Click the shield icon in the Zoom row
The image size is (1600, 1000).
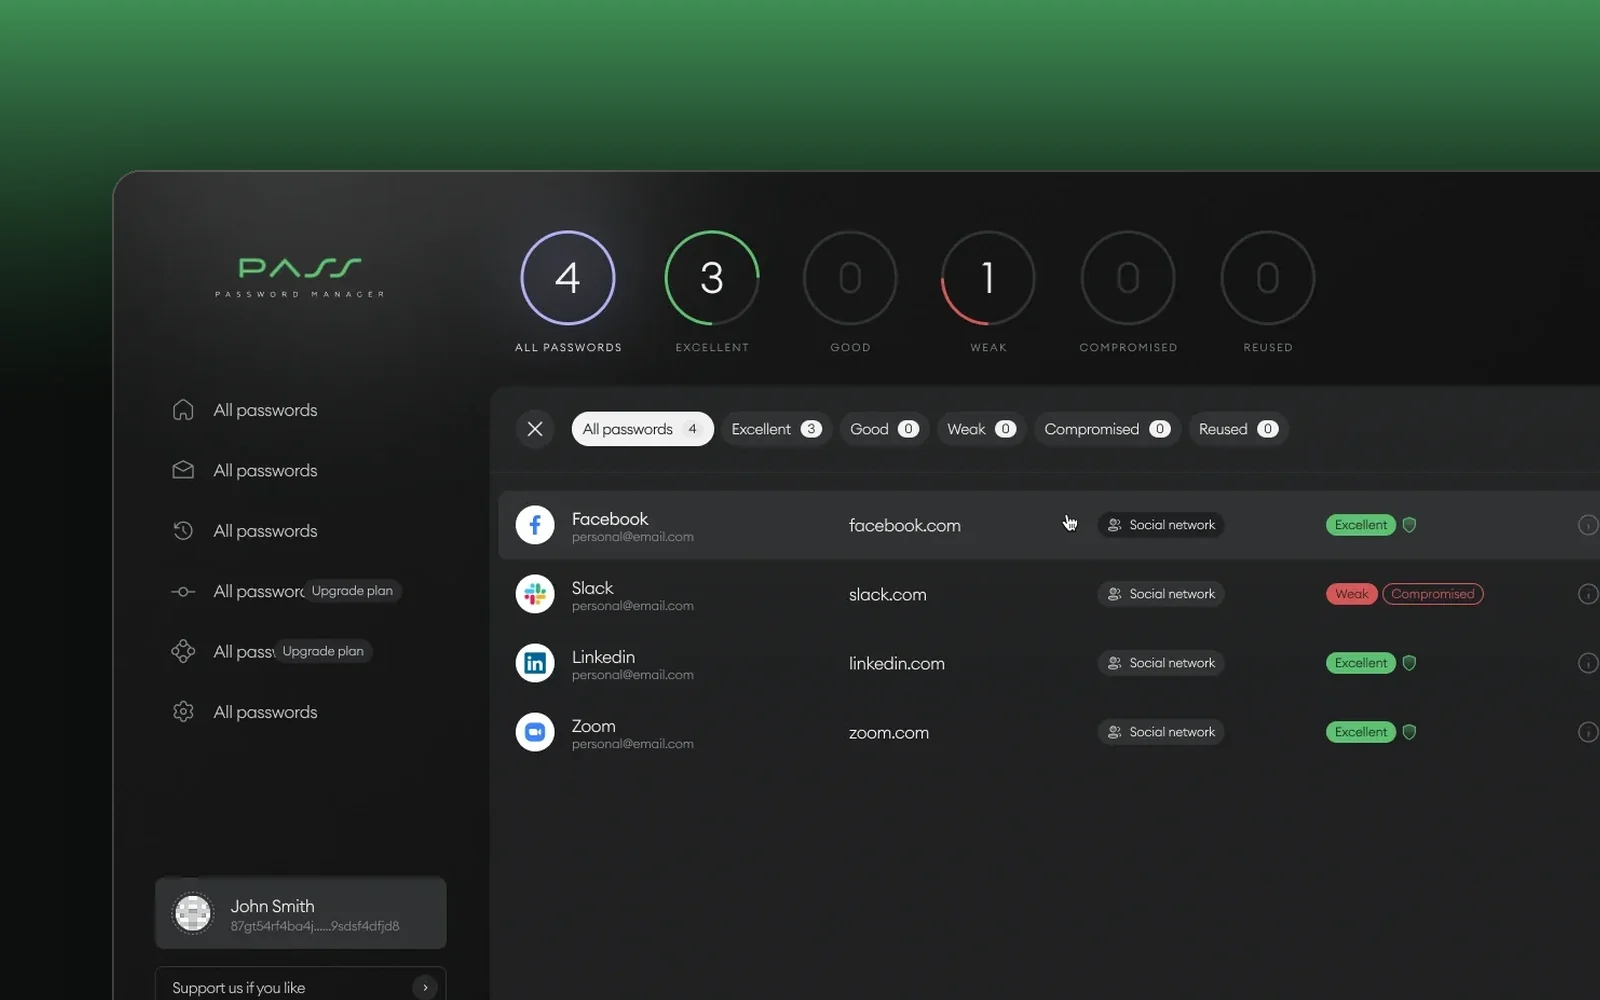(x=1409, y=732)
